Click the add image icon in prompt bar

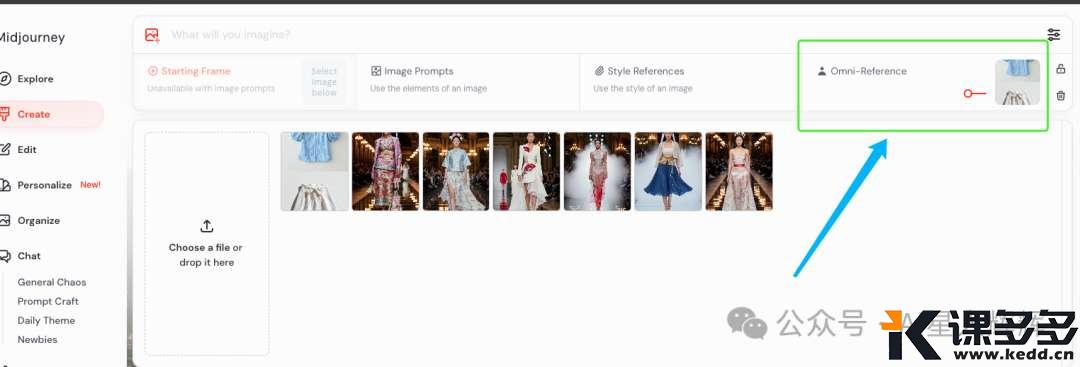(x=152, y=35)
